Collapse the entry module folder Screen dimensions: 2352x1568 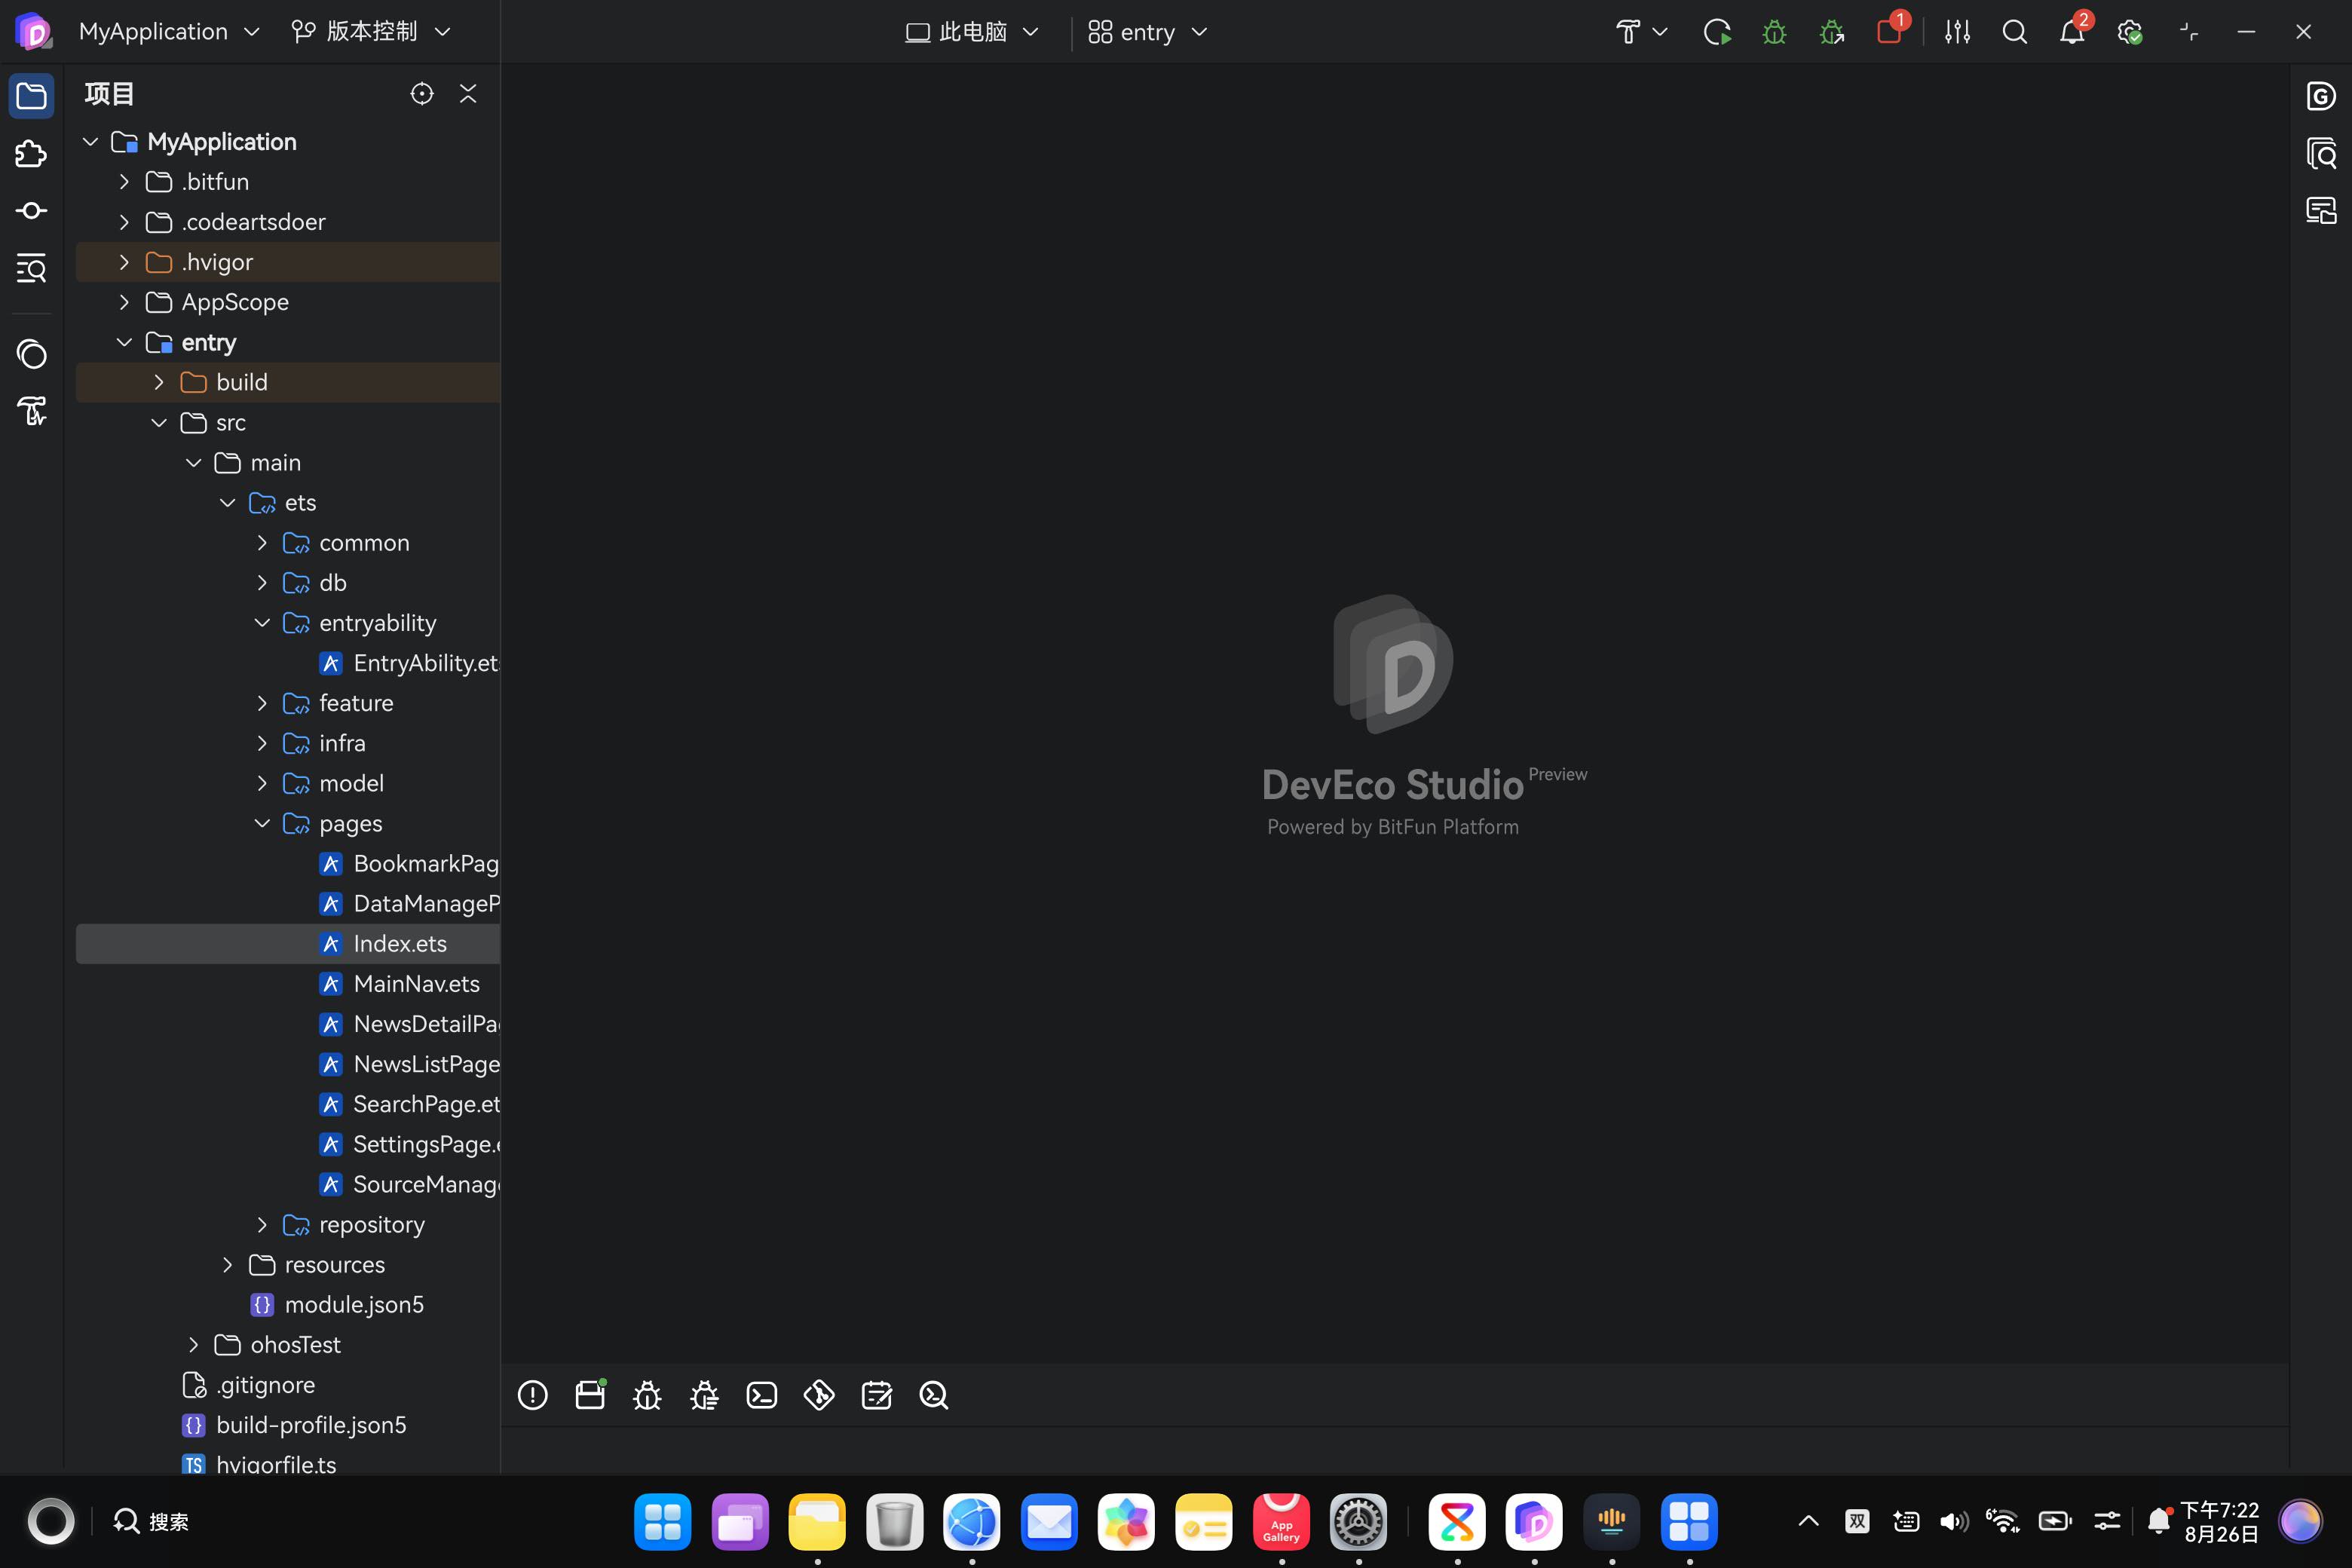pos(124,342)
